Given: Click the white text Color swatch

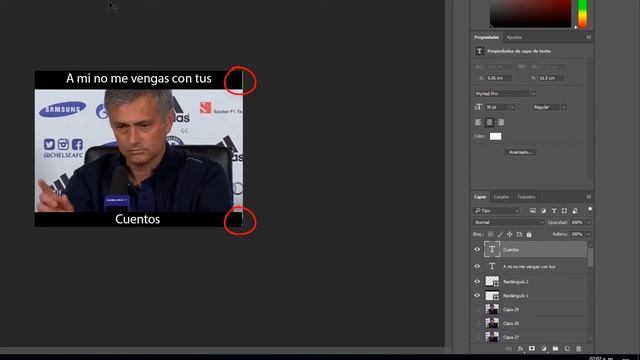Looking at the screenshot, I should tap(496, 136).
